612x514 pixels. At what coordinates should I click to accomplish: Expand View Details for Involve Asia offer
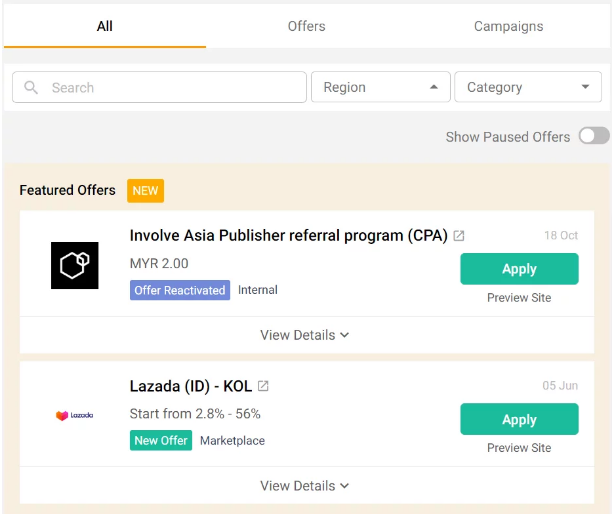[x=304, y=335]
